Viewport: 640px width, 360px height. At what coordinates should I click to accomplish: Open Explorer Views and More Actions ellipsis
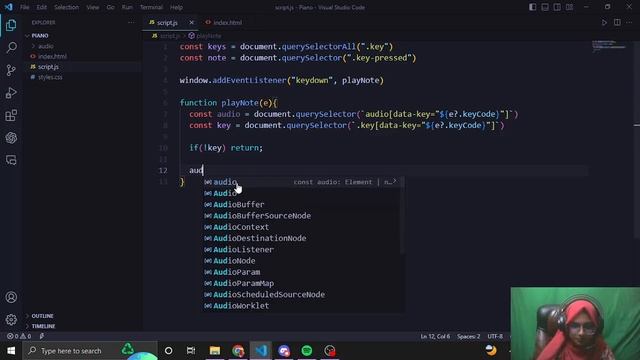coord(131,22)
